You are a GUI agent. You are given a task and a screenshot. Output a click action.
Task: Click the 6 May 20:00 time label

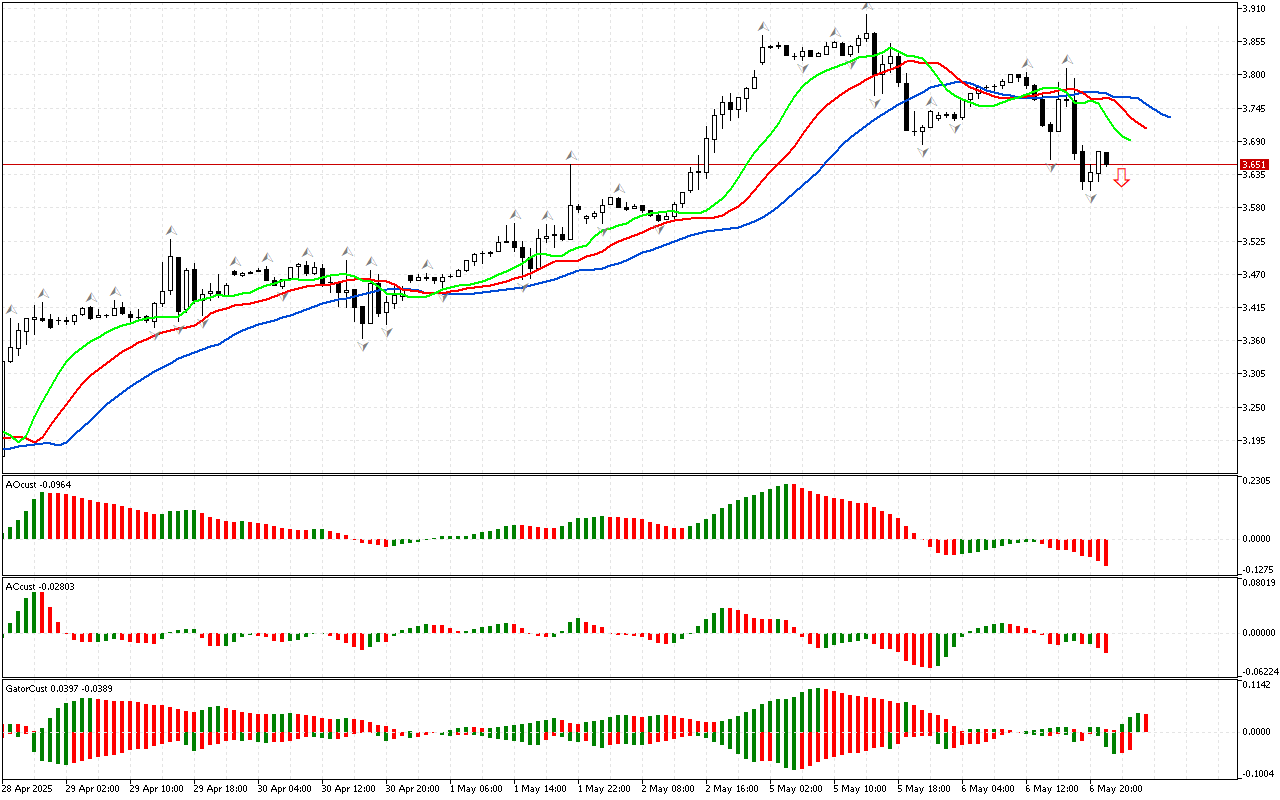pyautogui.click(x=1117, y=788)
